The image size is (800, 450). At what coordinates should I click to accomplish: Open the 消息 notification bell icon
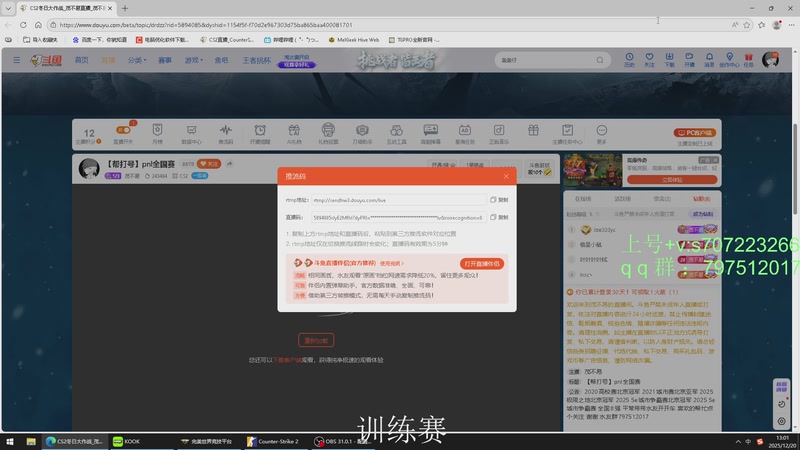tap(709, 60)
